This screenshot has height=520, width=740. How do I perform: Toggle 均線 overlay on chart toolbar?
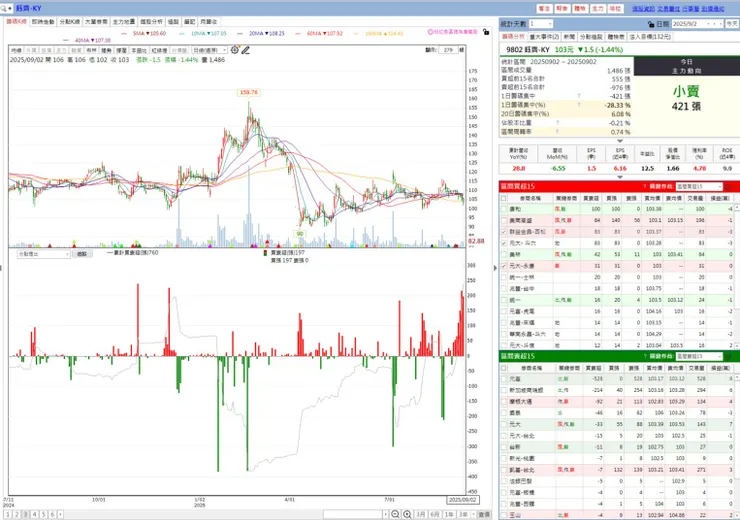coord(17,50)
